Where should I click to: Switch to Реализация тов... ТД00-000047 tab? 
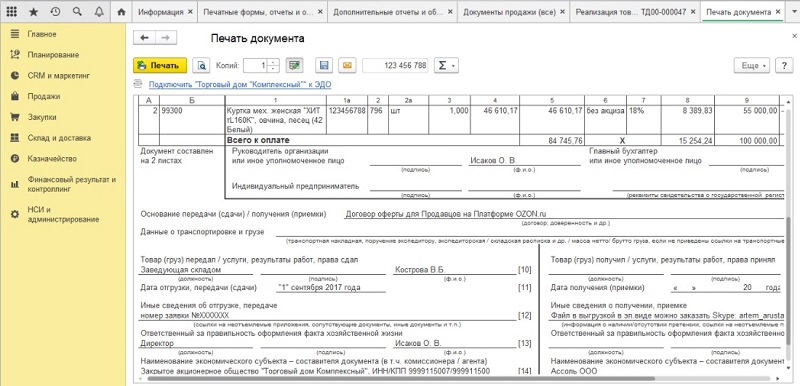(x=631, y=12)
